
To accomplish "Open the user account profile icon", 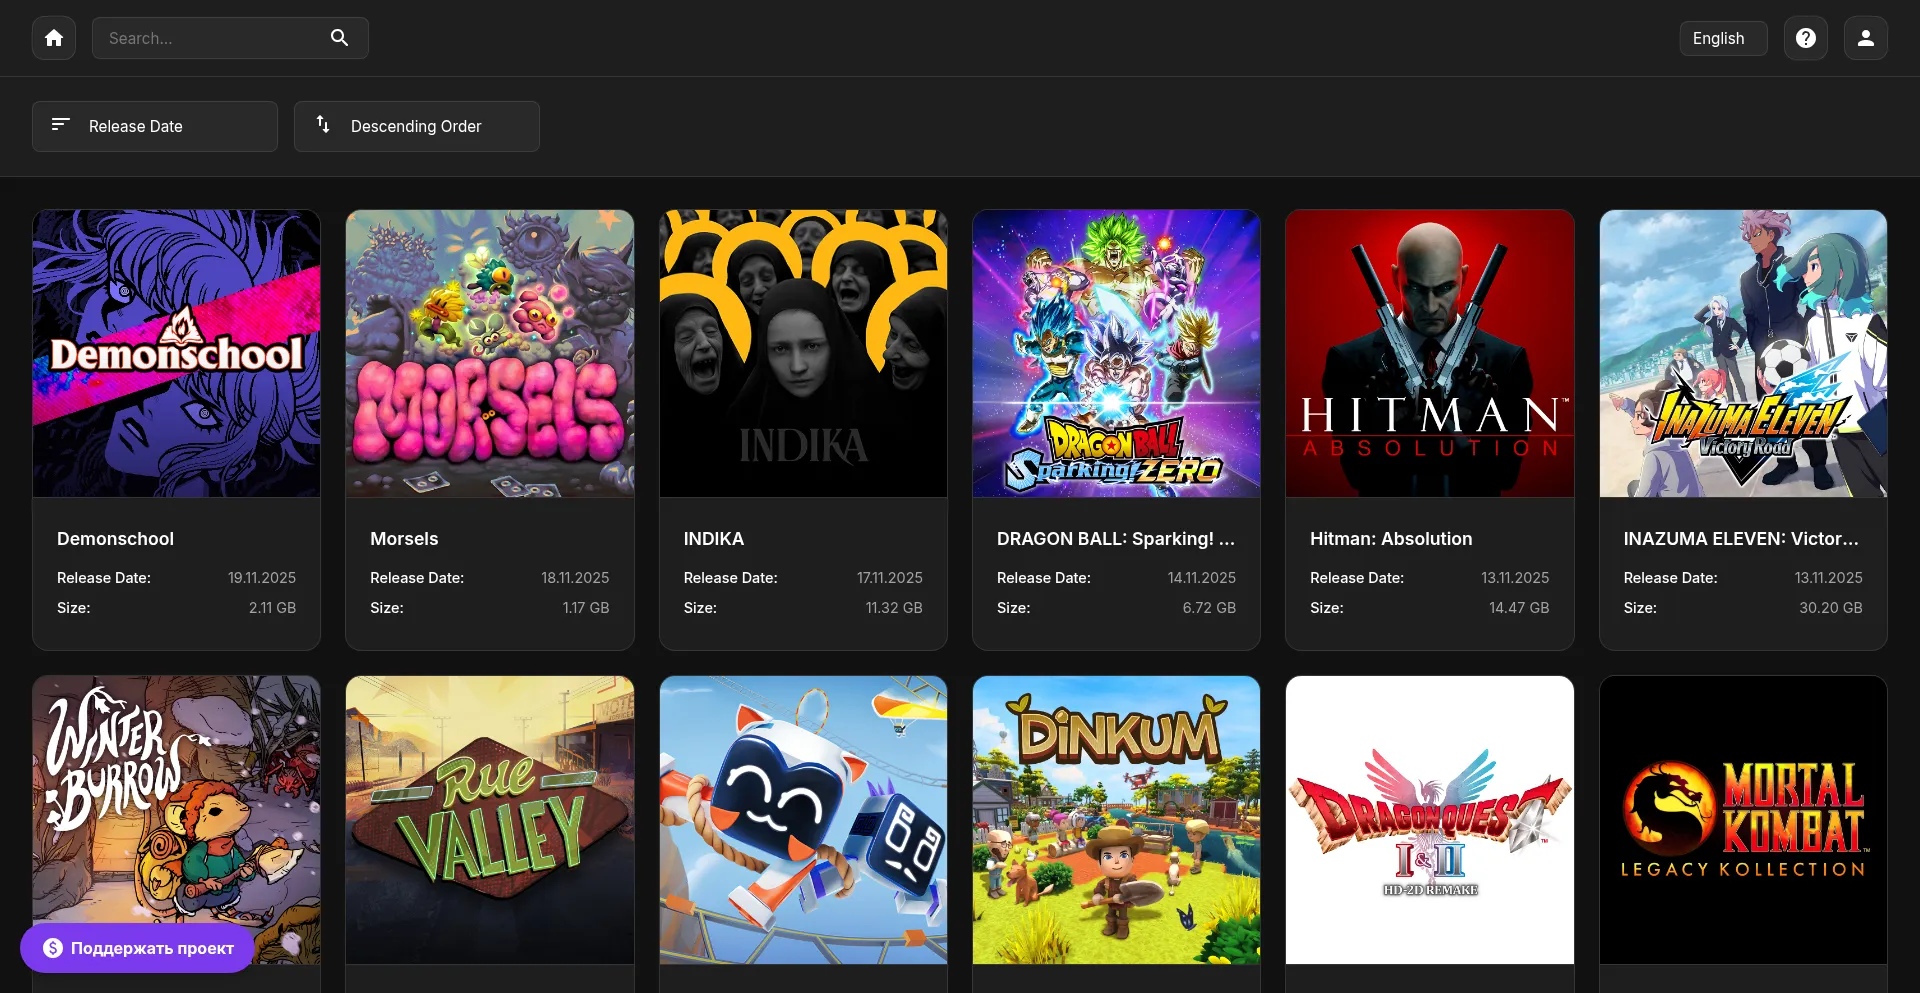I will click(1865, 38).
